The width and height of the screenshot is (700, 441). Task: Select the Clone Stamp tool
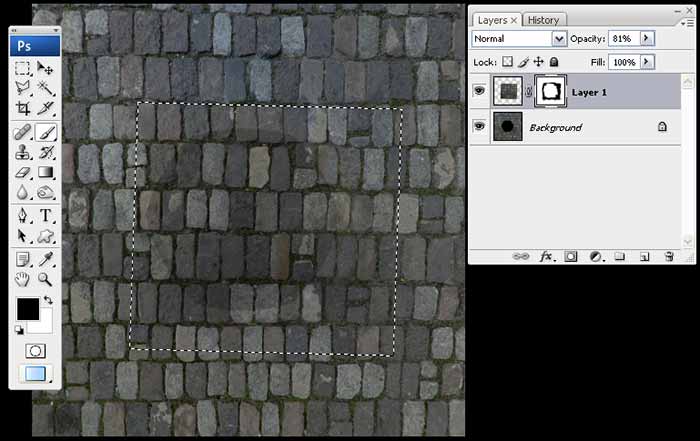tap(23, 152)
